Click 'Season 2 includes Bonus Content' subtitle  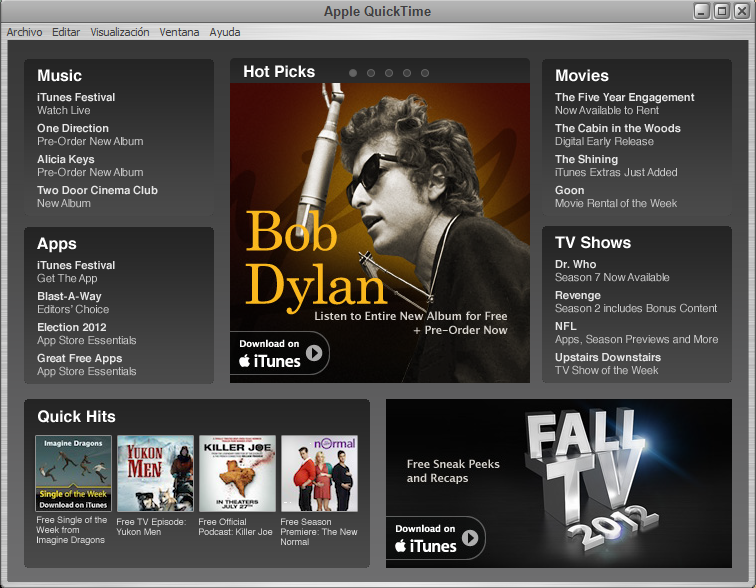pyautogui.click(x=636, y=308)
